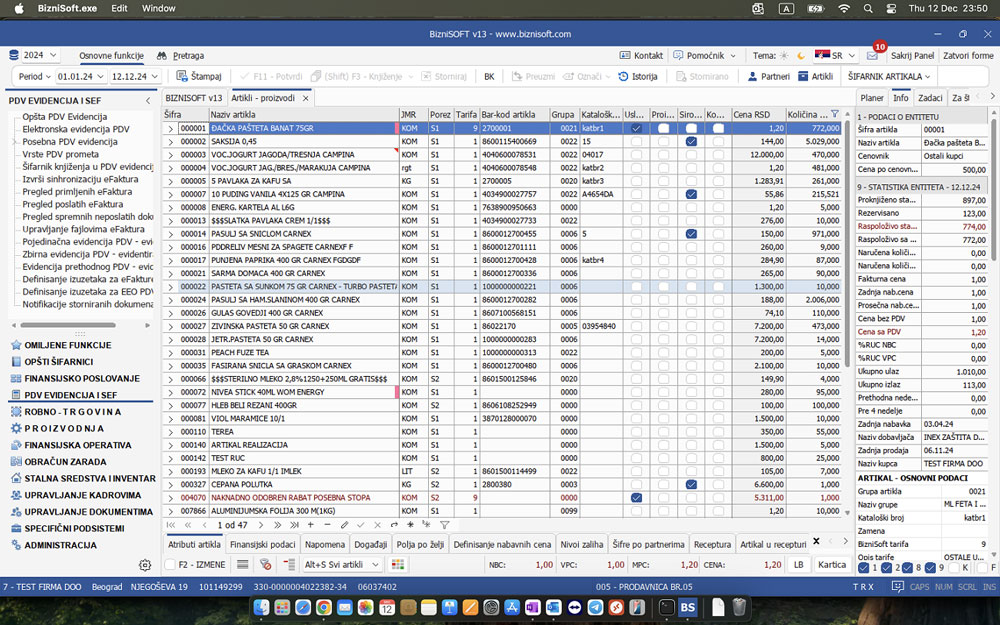Click the Štampaj printer icon
This screenshot has width=1000, height=625.
tap(184, 76)
